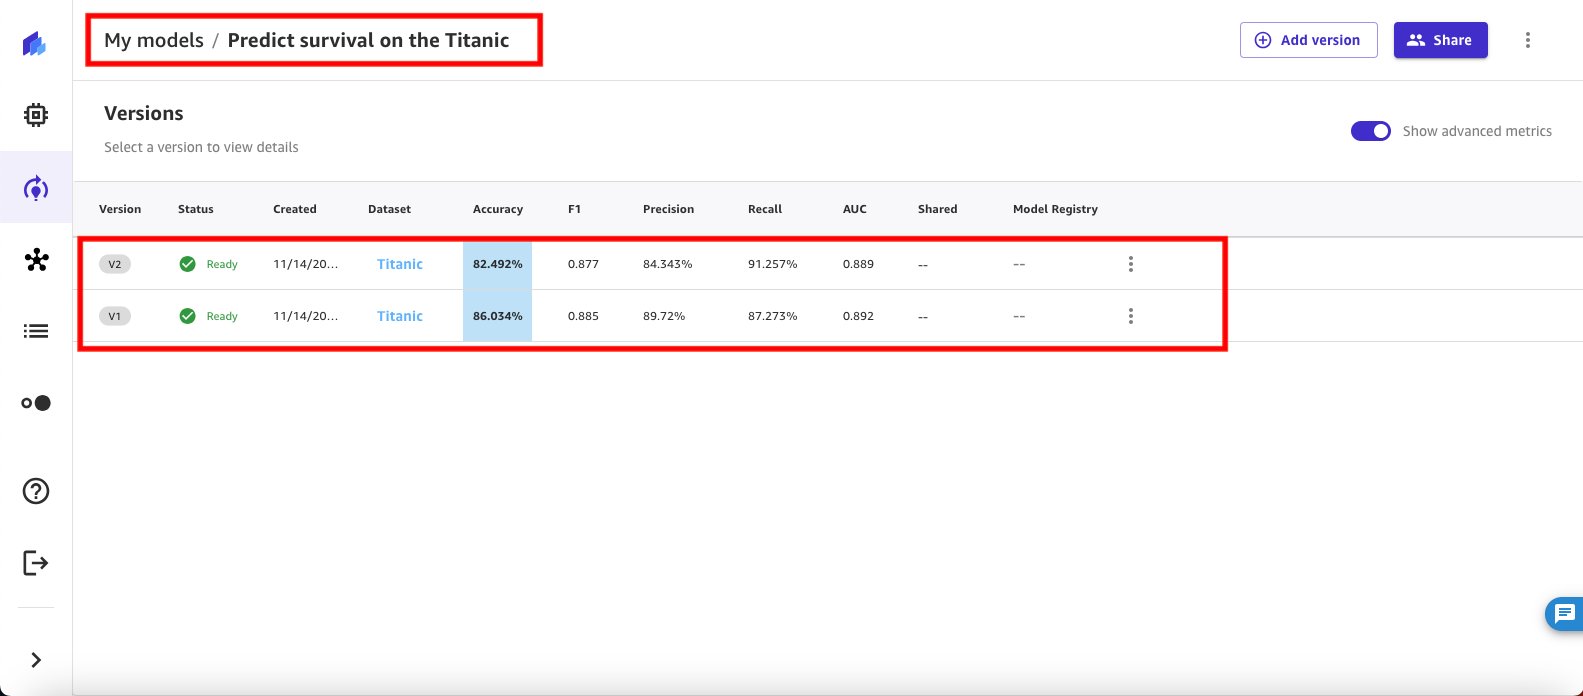Open the chat support bubble

(1564, 613)
